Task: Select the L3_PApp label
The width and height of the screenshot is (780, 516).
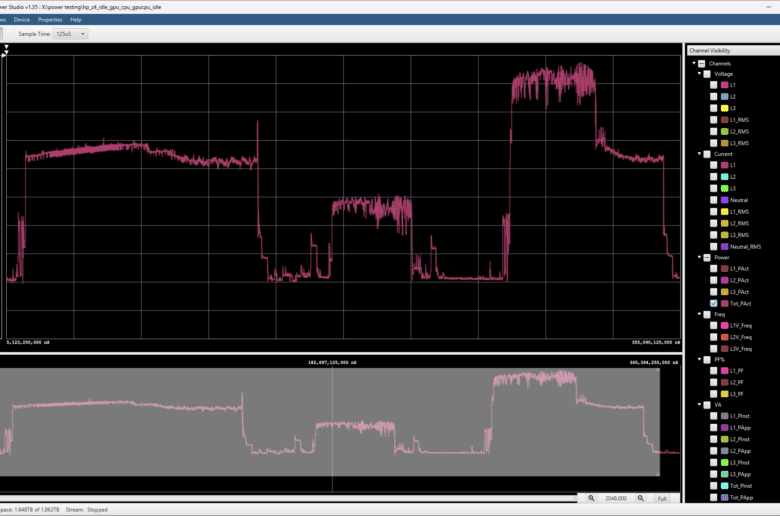Action: [740, 474]
